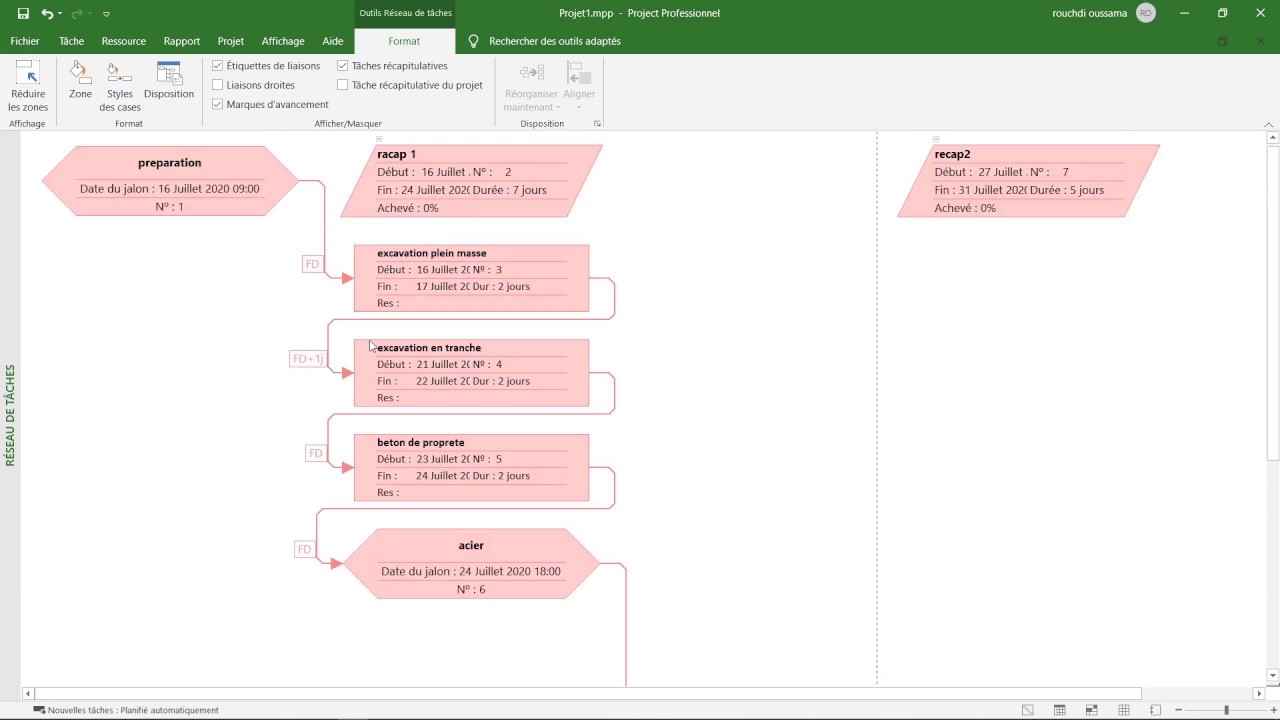Switch to Team Planner view icon
The height and width of the screenshot is (720, 1280).
pyautogui.click(x=1091, y=710)
